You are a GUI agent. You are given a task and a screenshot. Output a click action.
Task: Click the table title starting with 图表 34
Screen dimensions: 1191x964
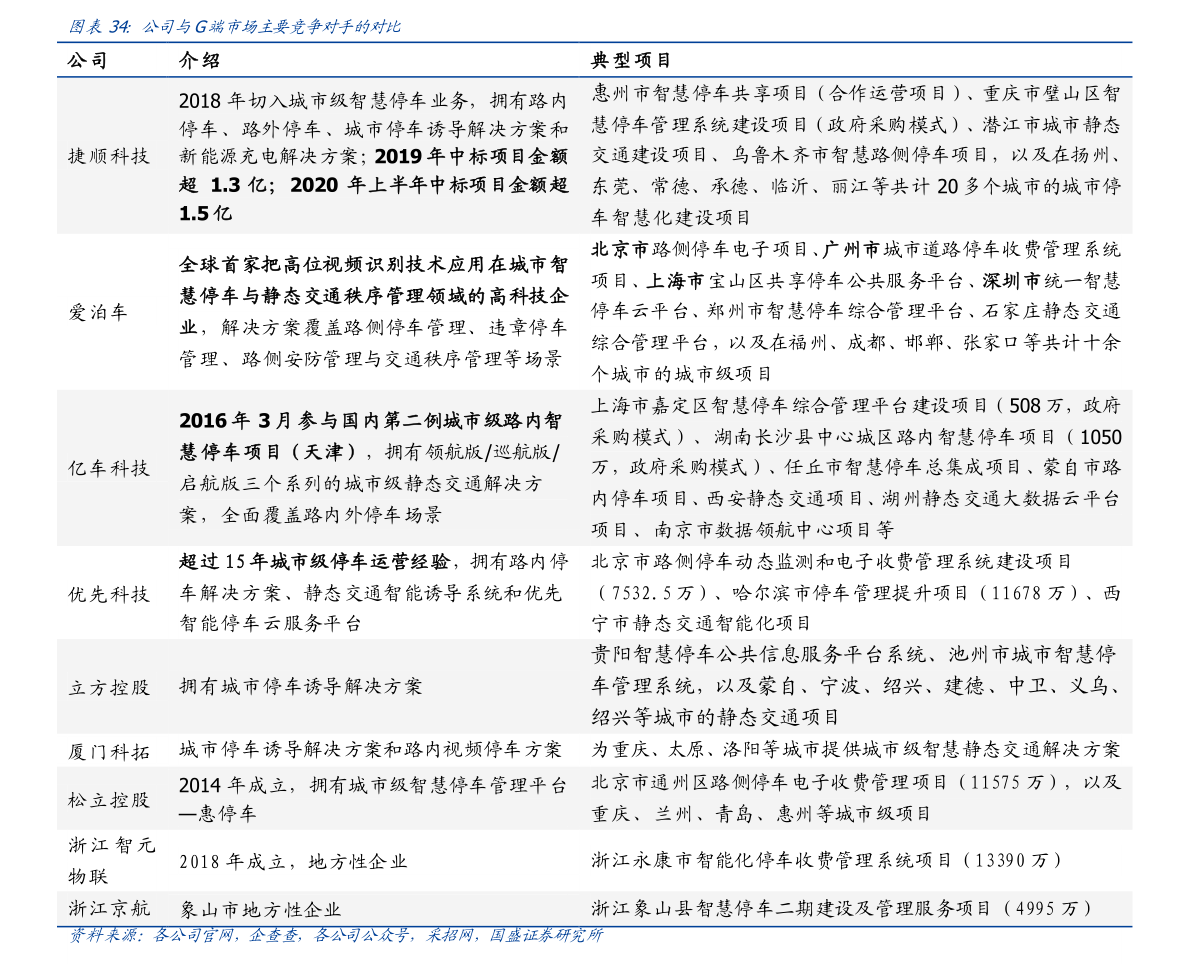click(x=234, y=27)
